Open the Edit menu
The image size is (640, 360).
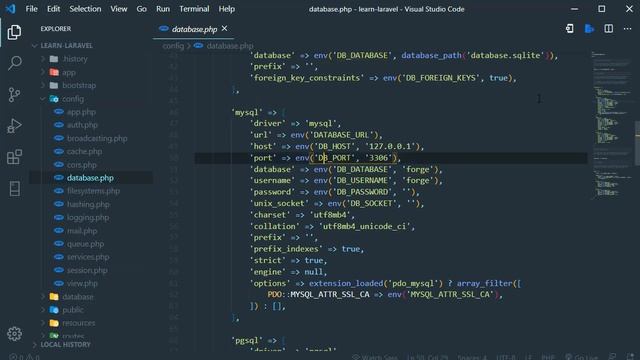pyautogui.click(x=53, y=9)
